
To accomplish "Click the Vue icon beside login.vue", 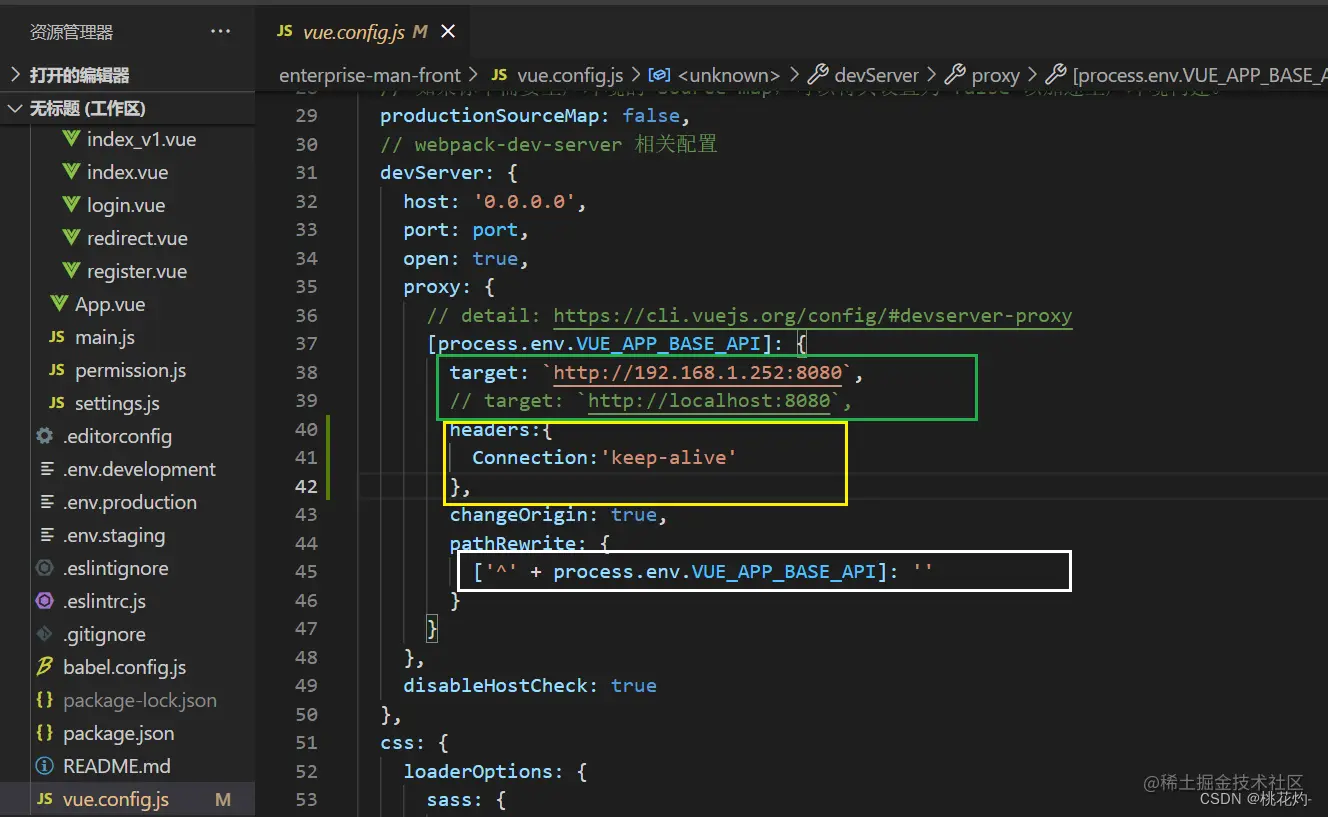I will (x=70, y=205).
